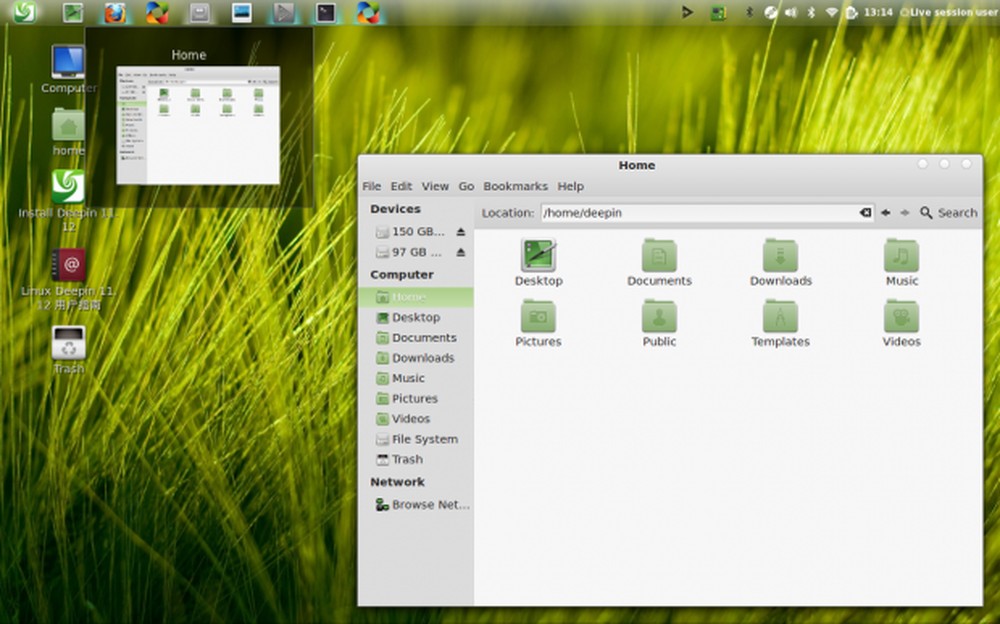Open the Go menu

pos(466,186)
